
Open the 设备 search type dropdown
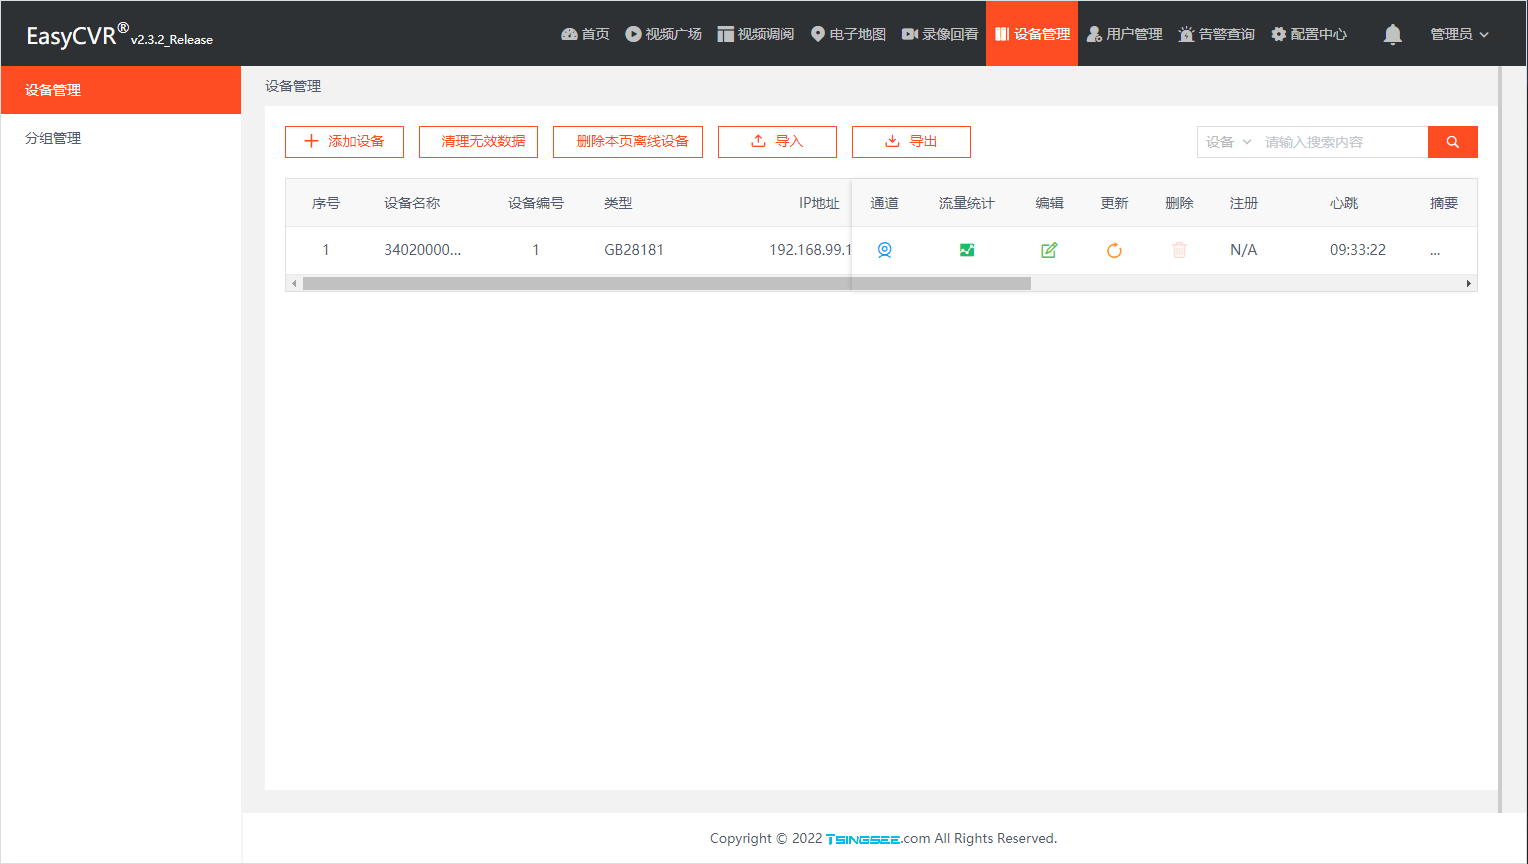(x=1228, y=142)
